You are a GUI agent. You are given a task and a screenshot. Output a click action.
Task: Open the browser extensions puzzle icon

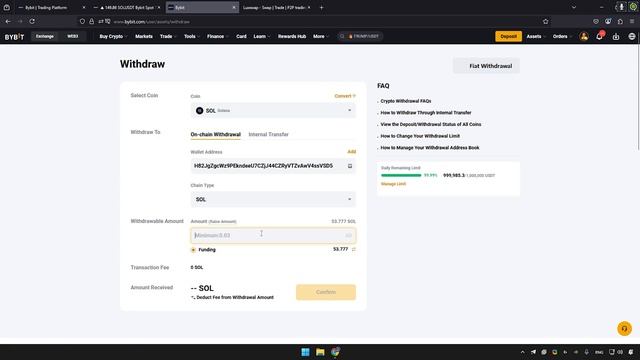[620, 21]
